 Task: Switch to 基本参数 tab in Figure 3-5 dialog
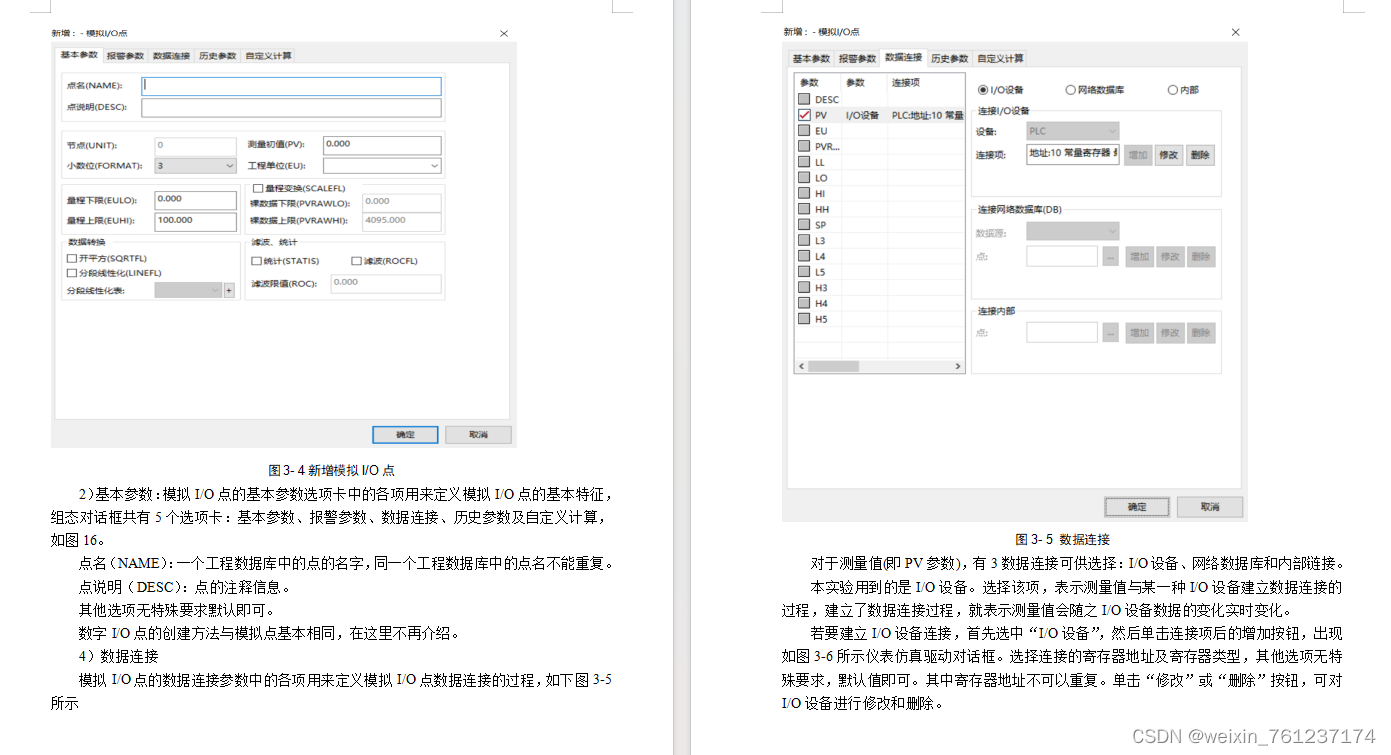pos(811,58)
